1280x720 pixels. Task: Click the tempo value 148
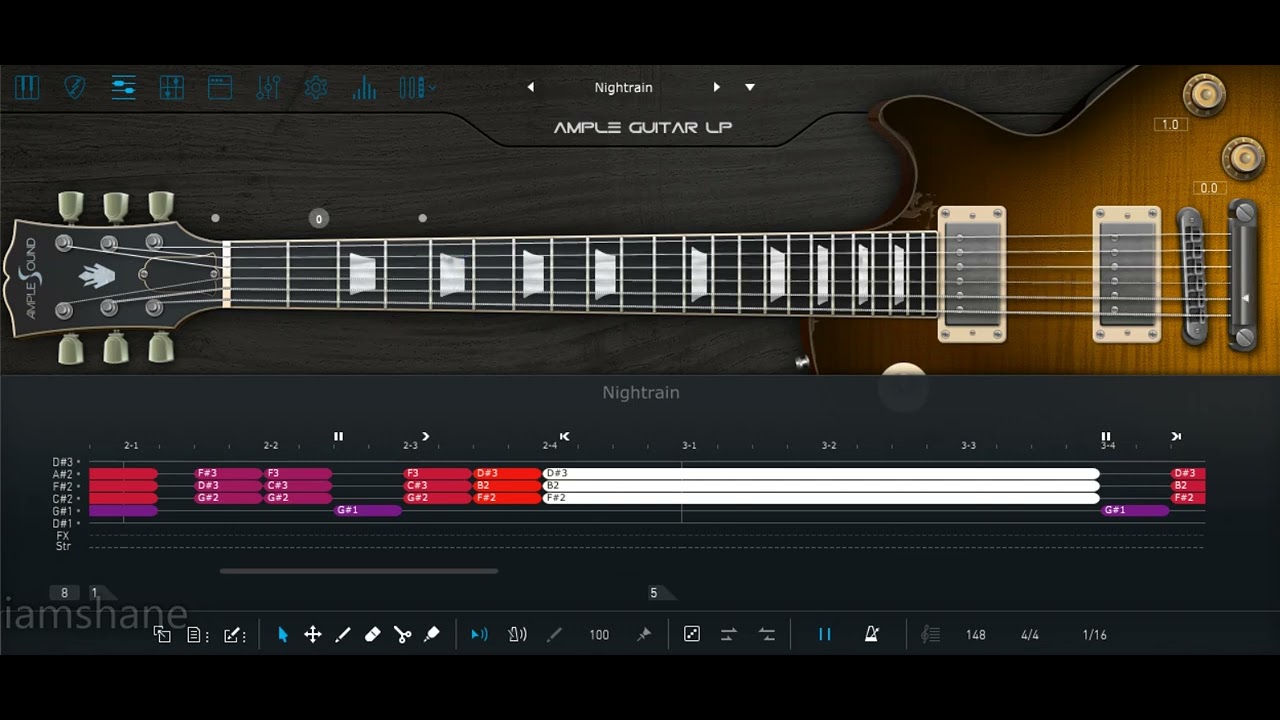976,635
